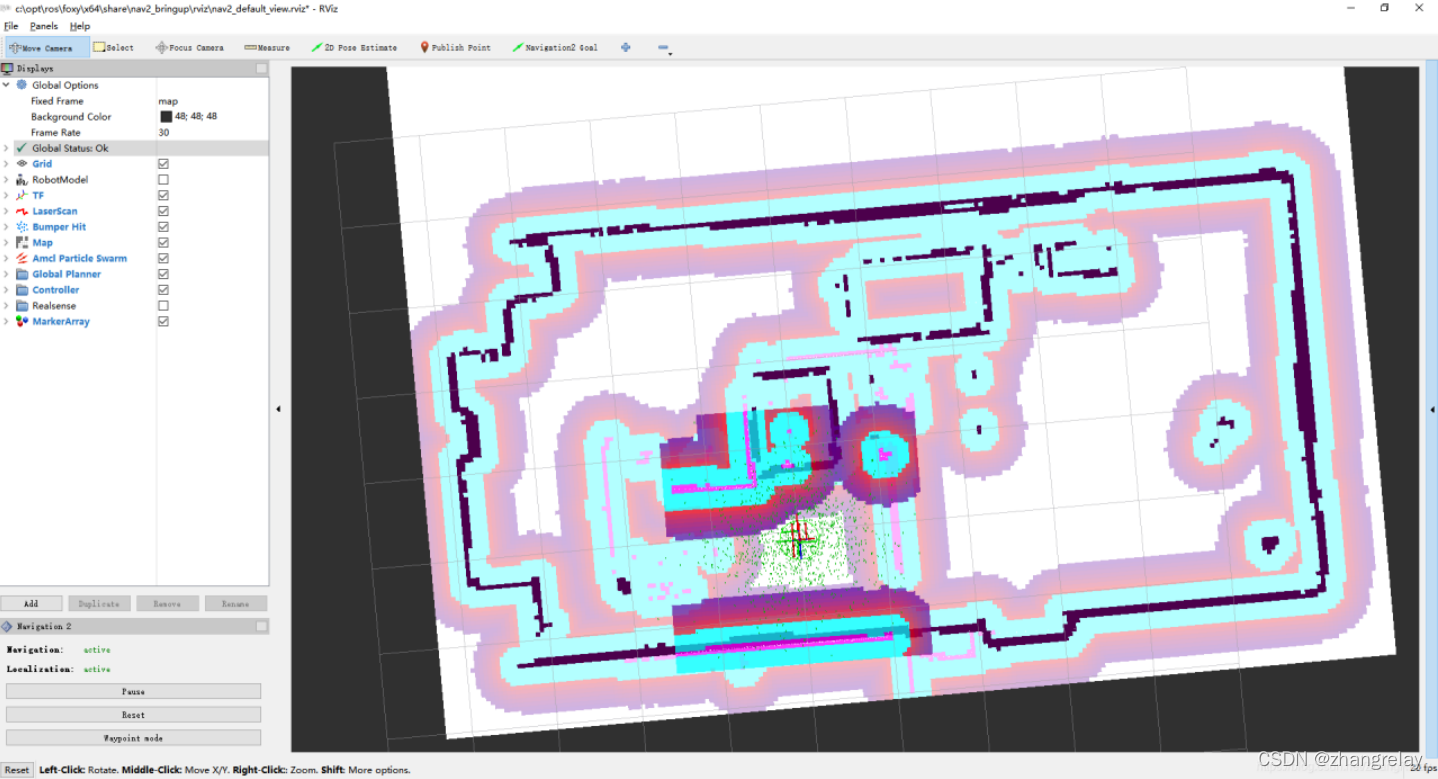The height and width of the screenshot is (779, 1438).
Task: Click the blue plus add-tool icon
Action: pyautogui.click(x=626, y=47)
